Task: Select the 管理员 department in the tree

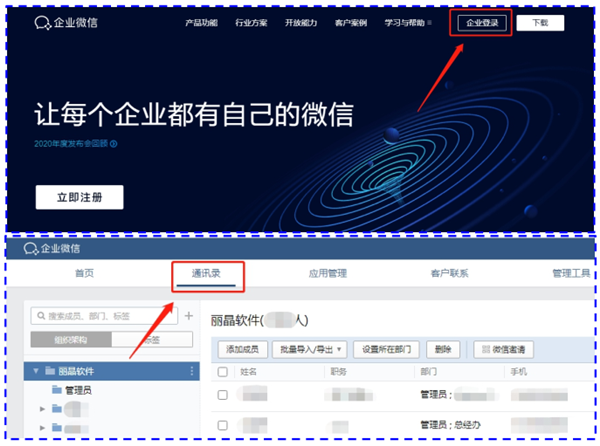Action: tap(78, 390)
